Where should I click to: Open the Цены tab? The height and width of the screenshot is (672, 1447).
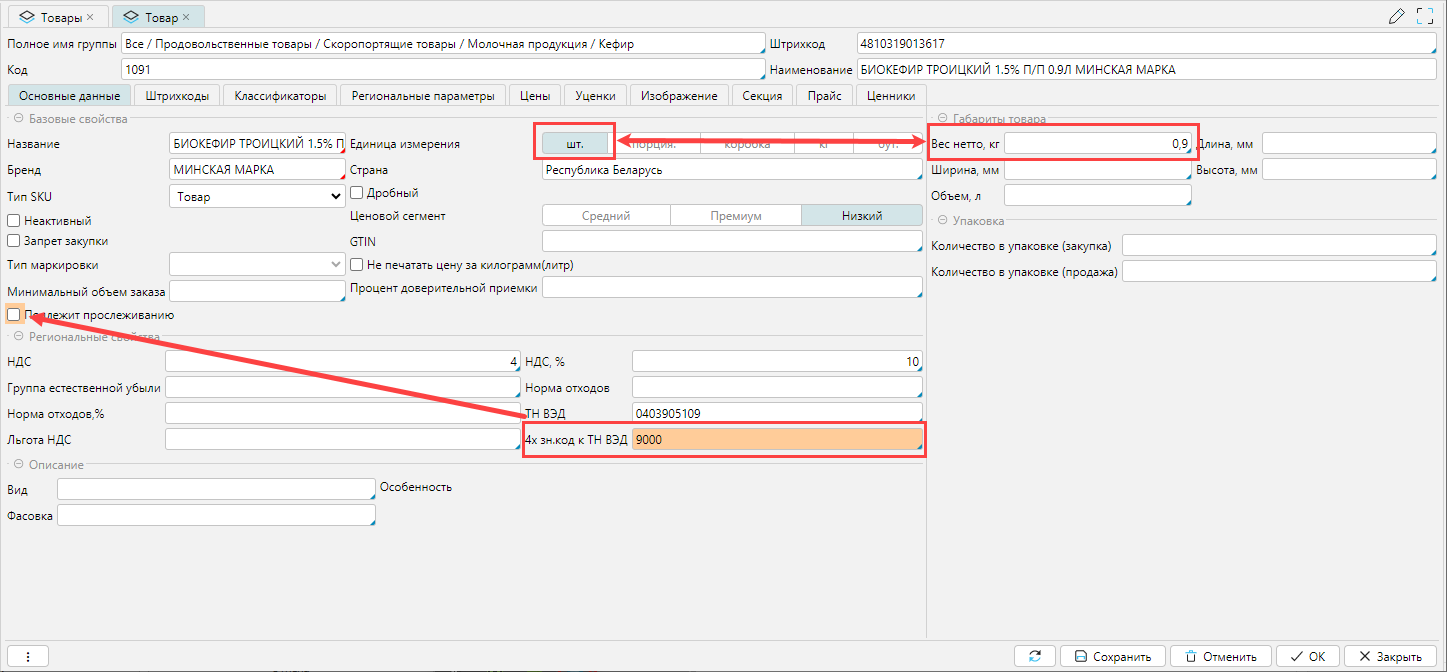point(535,96)
